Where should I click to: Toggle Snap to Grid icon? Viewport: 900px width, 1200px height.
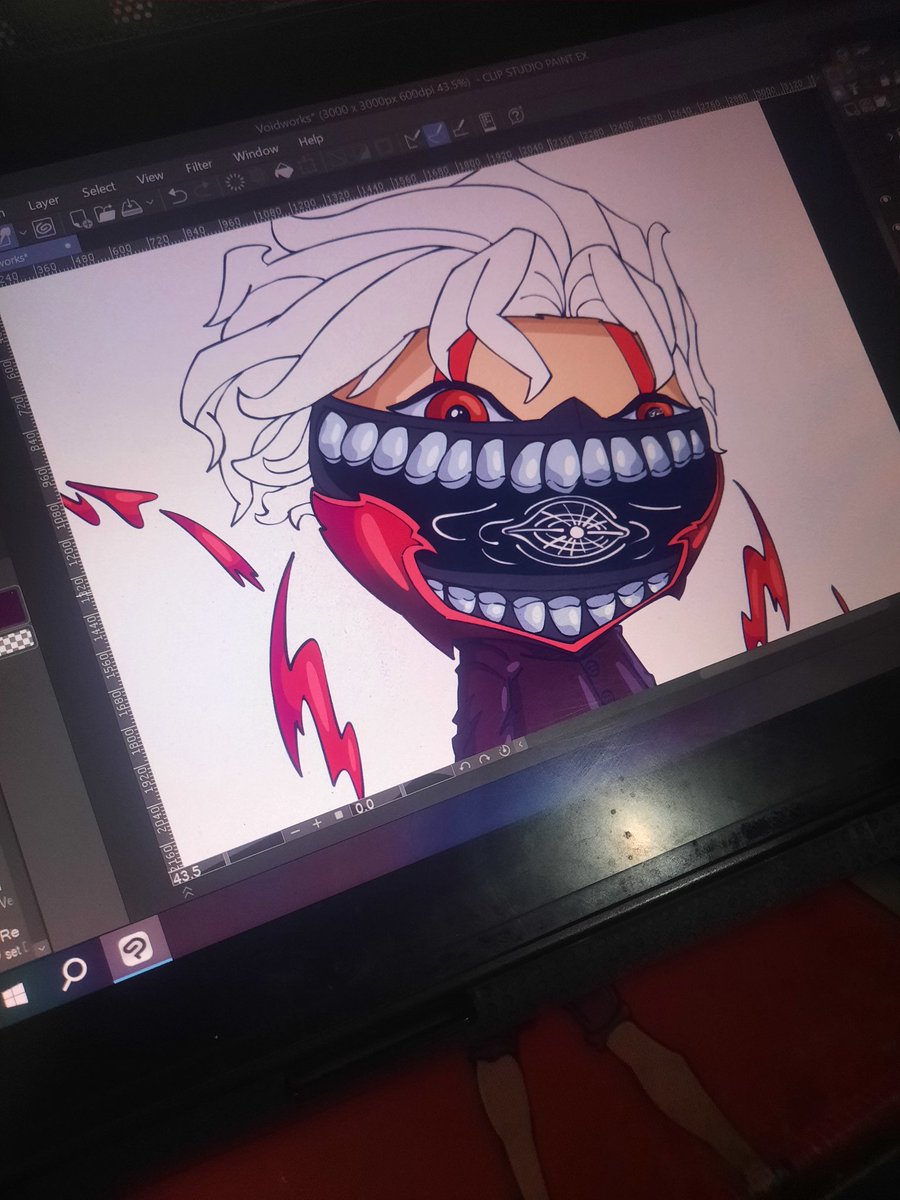pos(462,127)
